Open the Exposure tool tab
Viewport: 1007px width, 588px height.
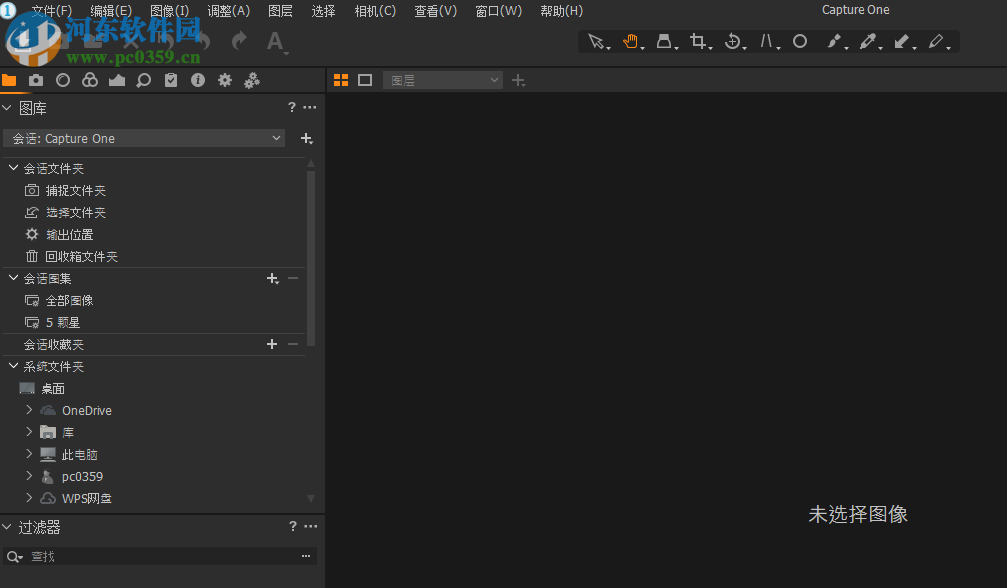117,80
